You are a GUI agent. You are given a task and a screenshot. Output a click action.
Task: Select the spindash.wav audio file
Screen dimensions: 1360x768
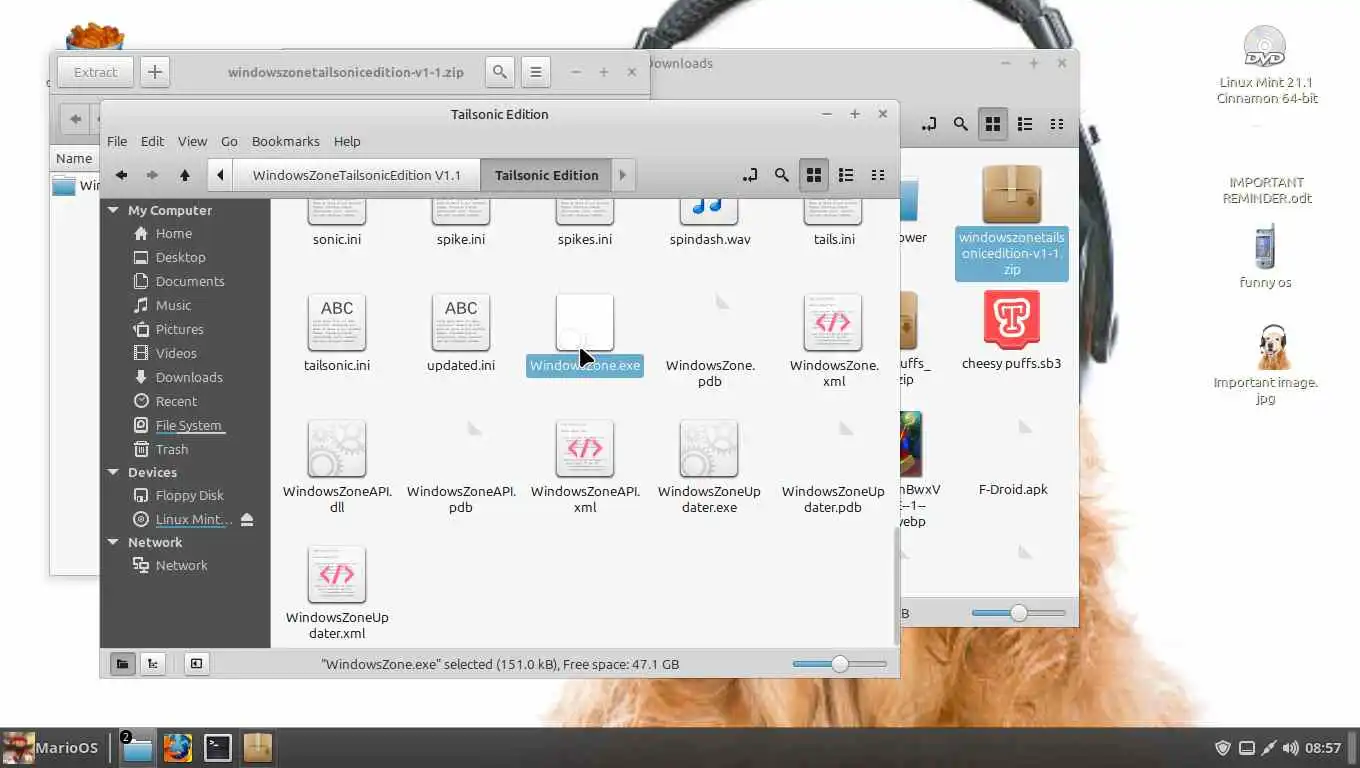710,222
